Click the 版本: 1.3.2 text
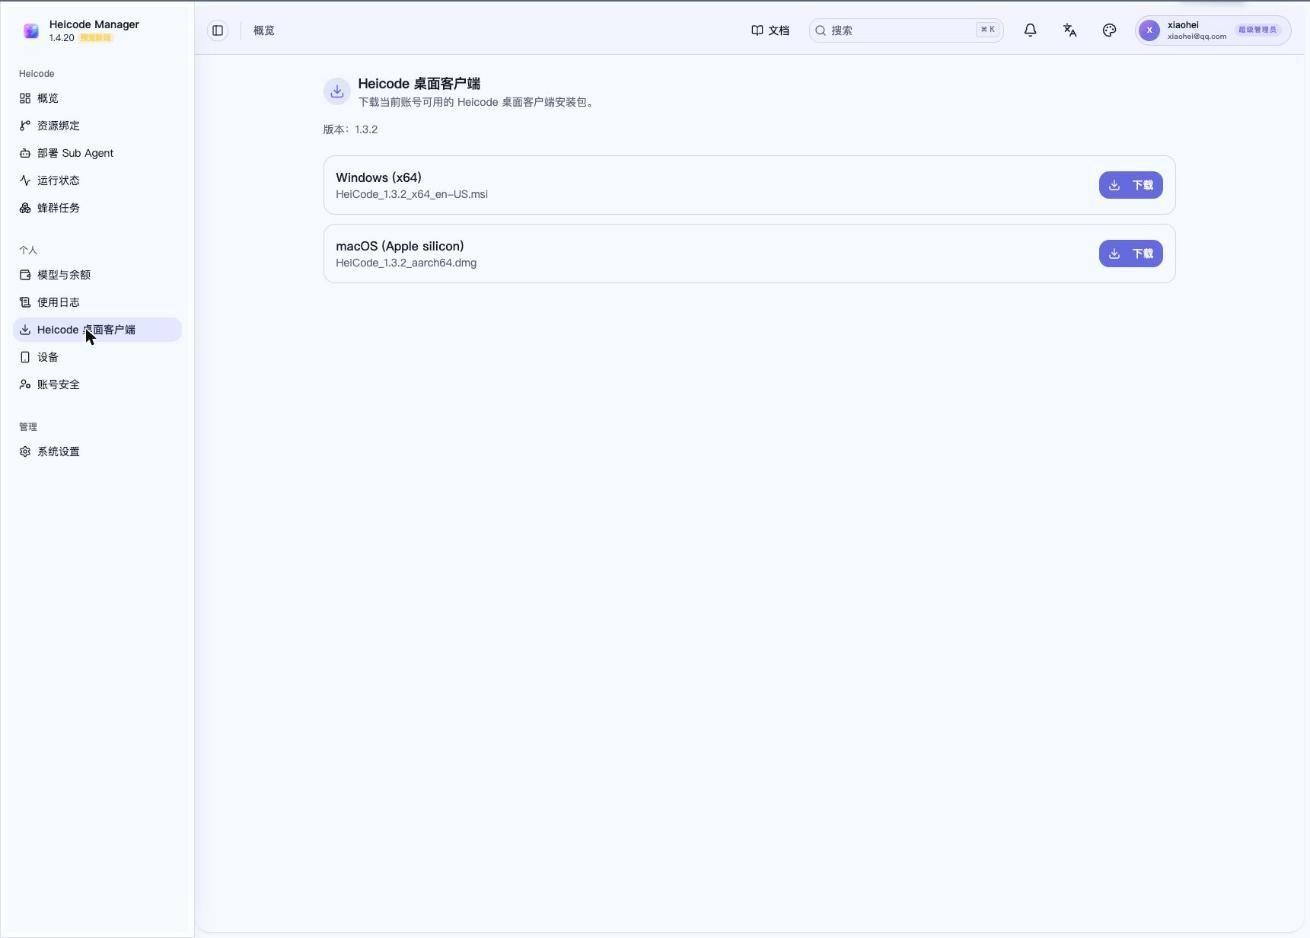The height and width of the screenshot is (938, 1310). tap(350, 129)
